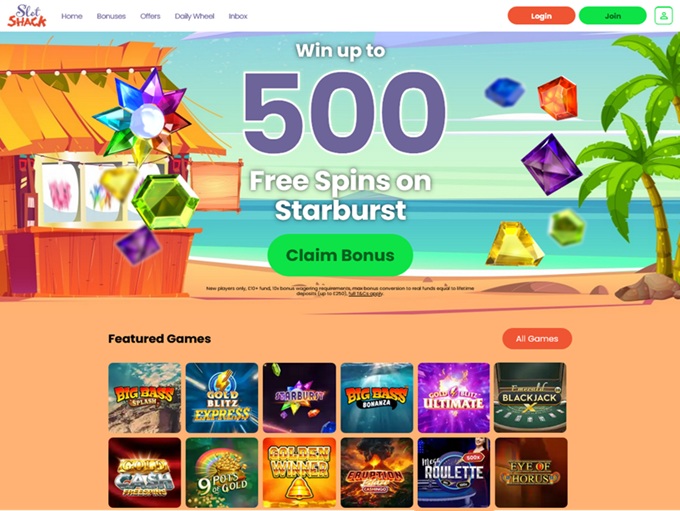The image size is (680, 511).
Task: Open the Big Bass Splash game
Action: pyautogui.click(x=144, y=398)
